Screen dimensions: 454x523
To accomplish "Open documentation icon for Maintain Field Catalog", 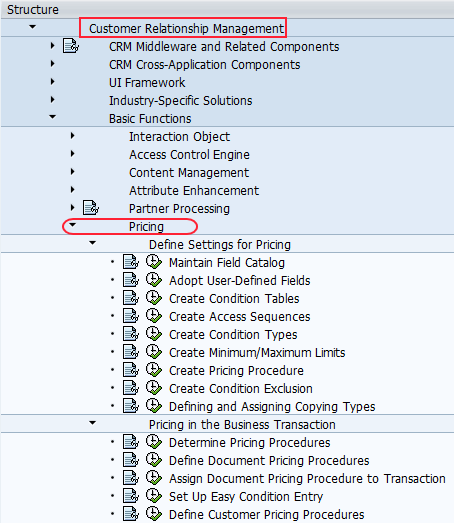I will (x=131, y=262).
